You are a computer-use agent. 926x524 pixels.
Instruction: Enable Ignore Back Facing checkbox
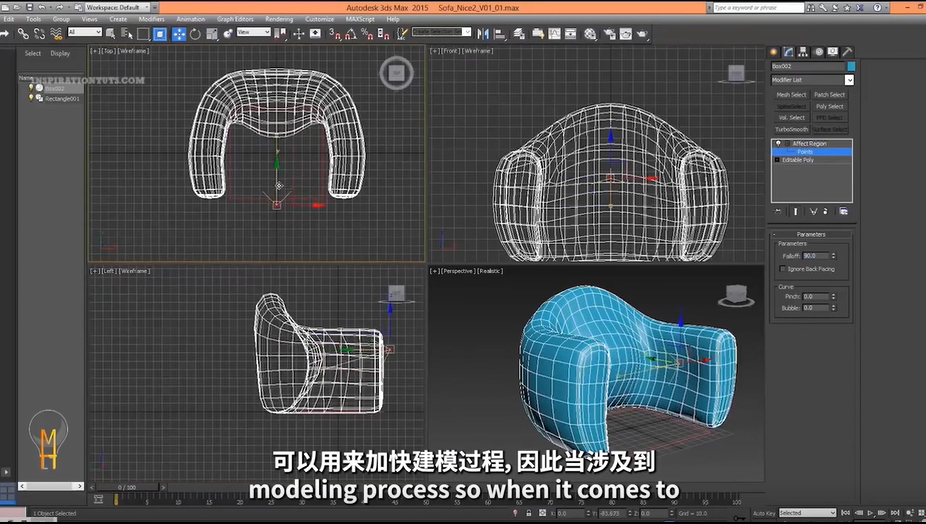783,269
